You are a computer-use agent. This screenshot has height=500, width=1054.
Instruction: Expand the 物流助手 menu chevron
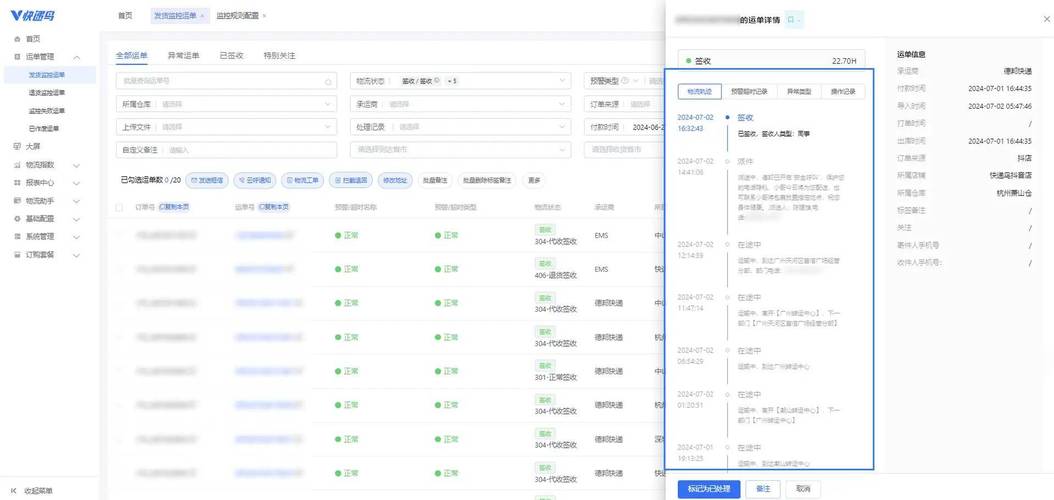77,201
